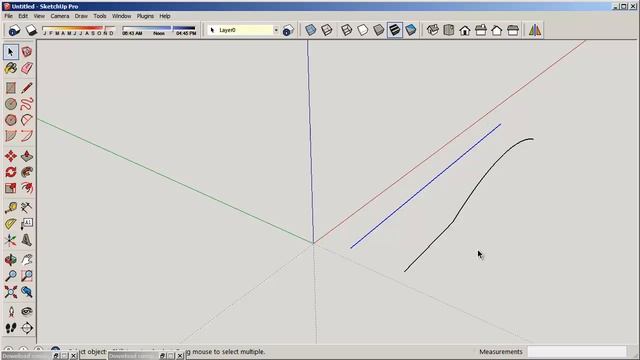The width and height of the screenshot is (640, 360).
Task: Toggle X-ray face style
Action: point(311,30)
